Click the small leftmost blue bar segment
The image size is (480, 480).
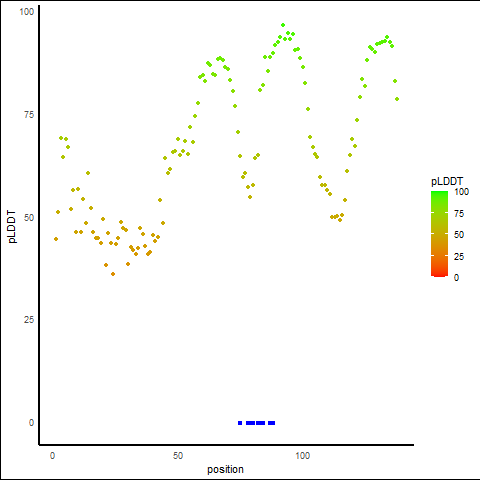(240, 423)
